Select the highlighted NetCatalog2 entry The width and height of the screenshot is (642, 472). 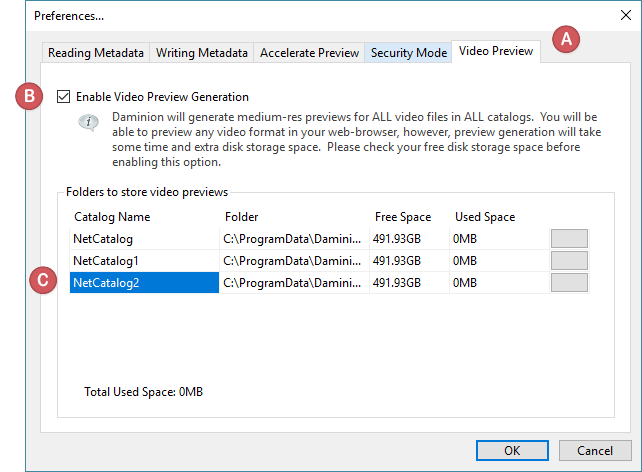106,283
